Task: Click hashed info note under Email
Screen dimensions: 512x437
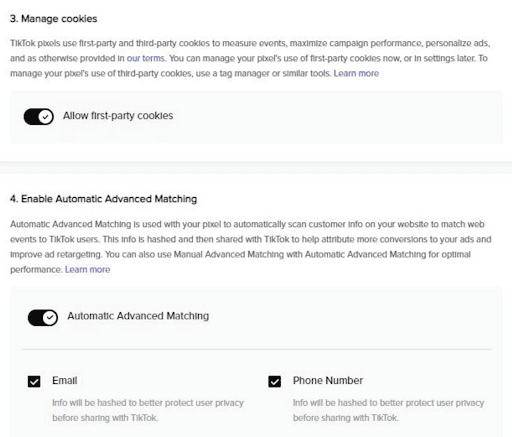Action: coord(148,410)
